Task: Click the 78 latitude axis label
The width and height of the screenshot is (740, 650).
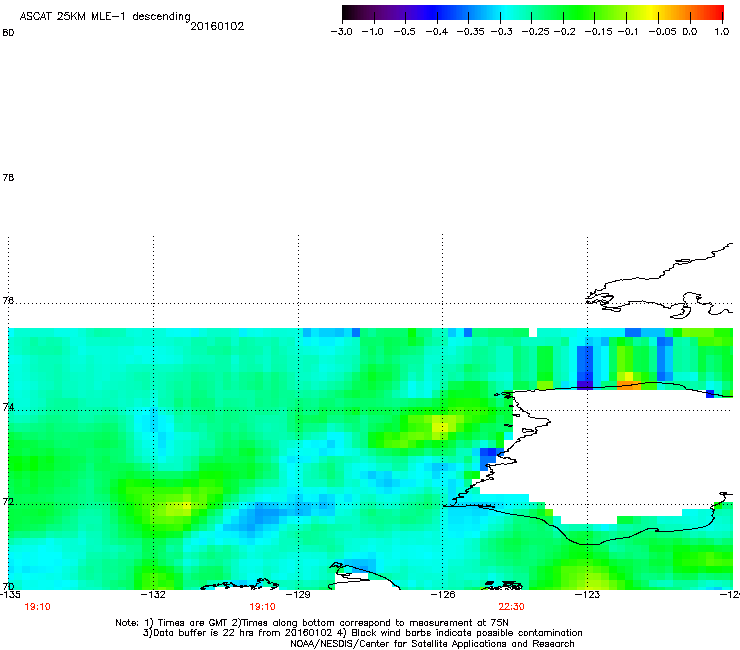Action: coord(8,177)
